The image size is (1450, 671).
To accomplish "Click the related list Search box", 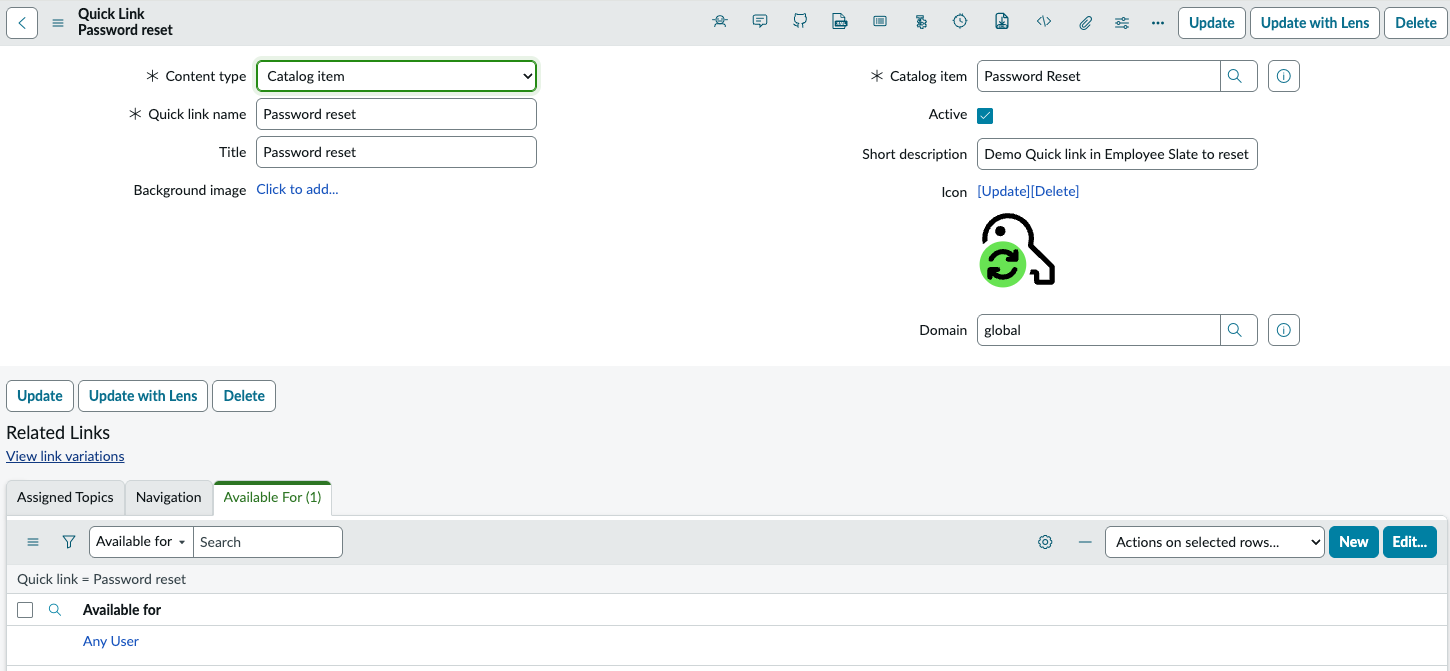I will click(268, 542).
